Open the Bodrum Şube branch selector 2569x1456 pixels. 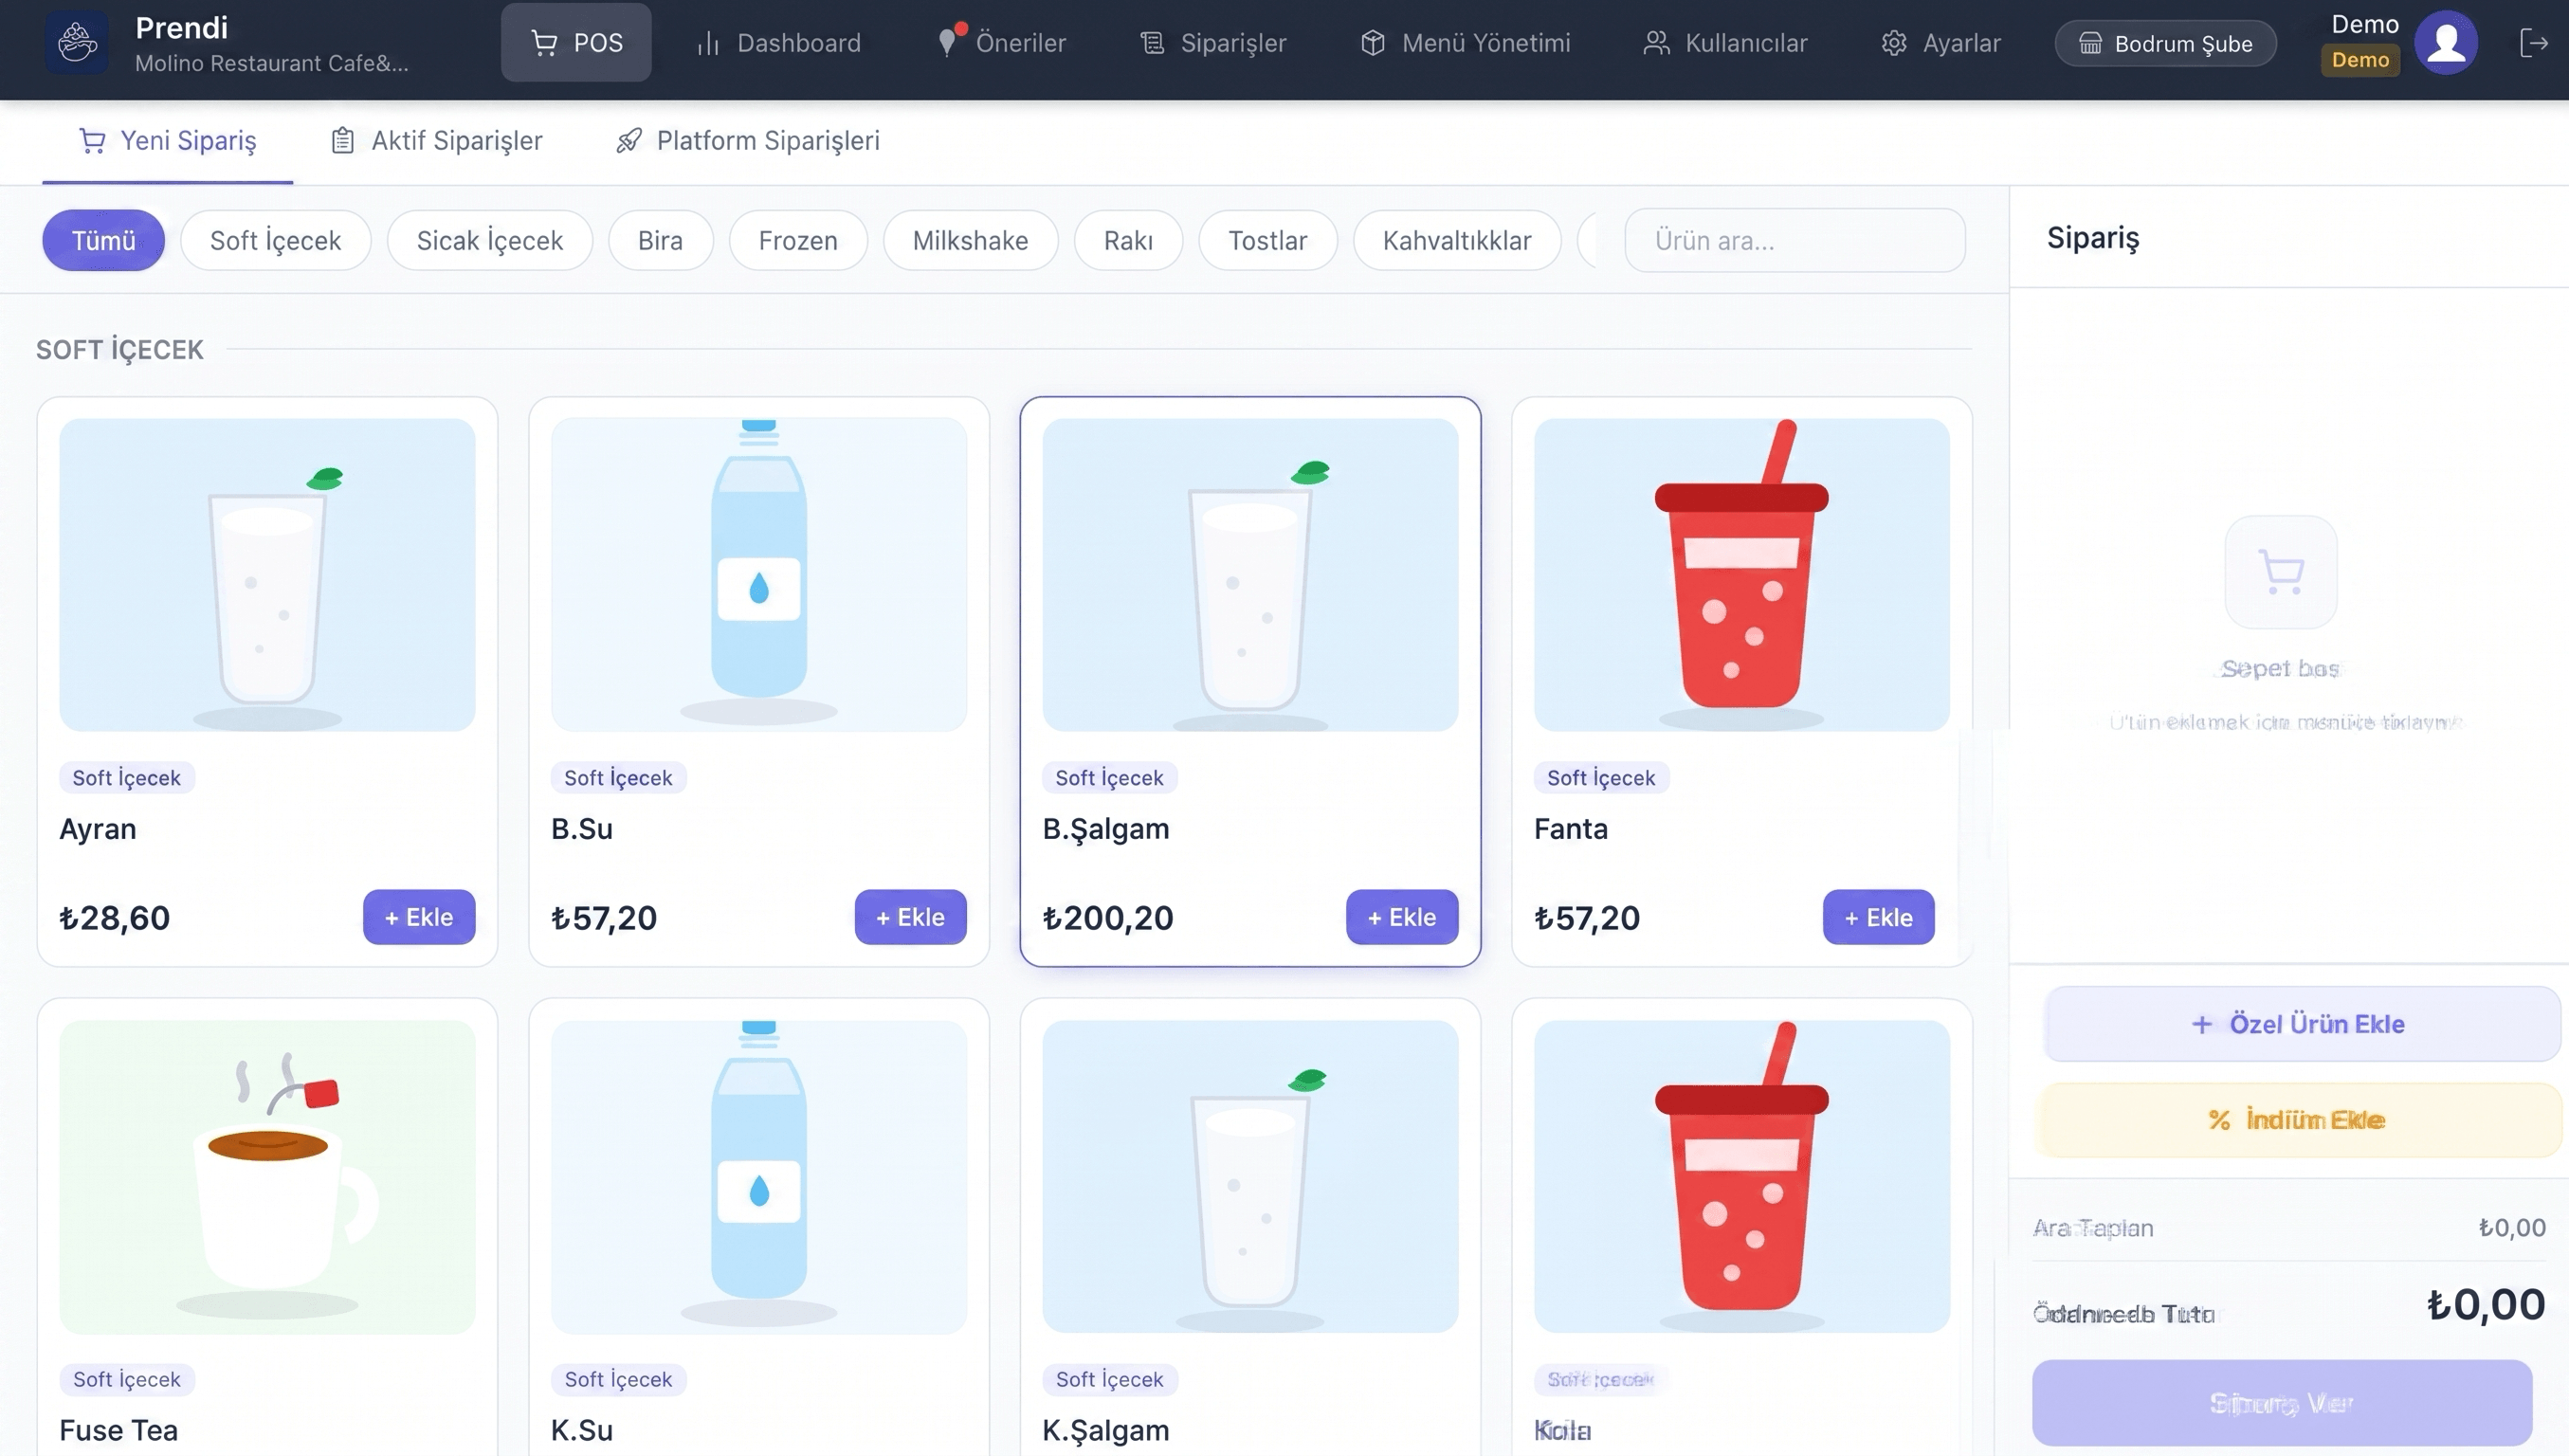pyautogui.click(x=2165, y=44)
